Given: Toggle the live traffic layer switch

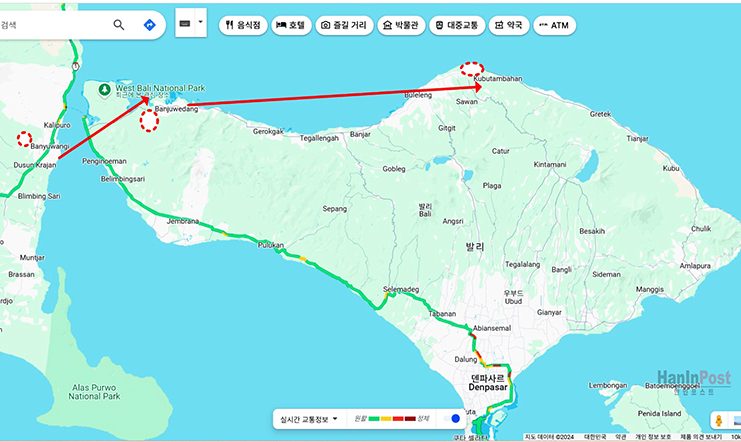Looking at the screenshot, I should coord(456,418).
